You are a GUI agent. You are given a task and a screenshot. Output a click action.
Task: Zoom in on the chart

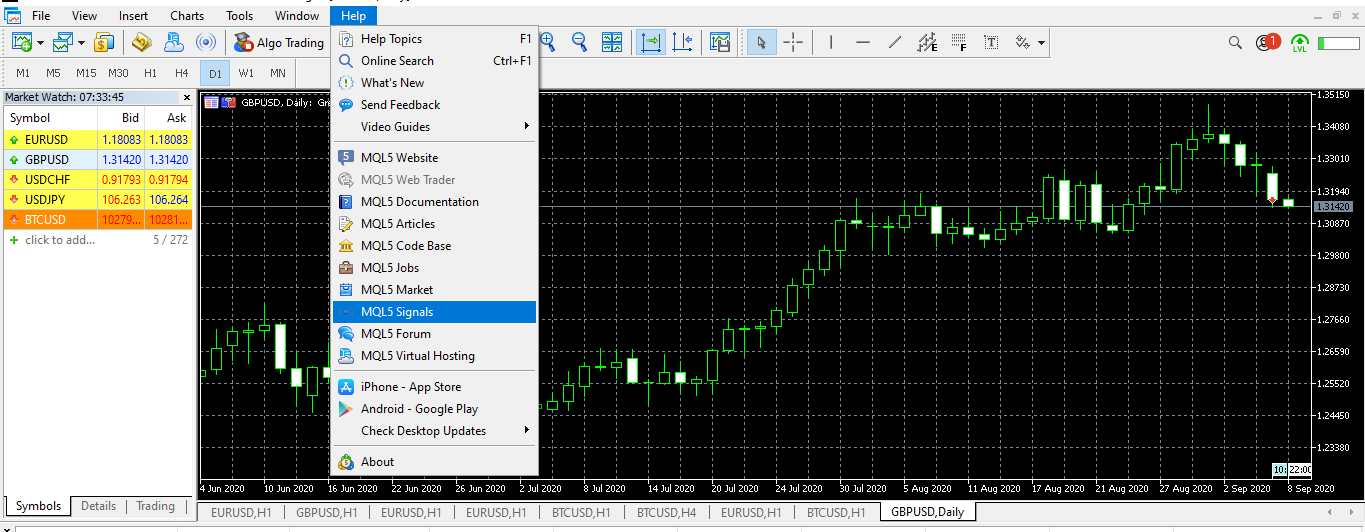coord(547,42)
